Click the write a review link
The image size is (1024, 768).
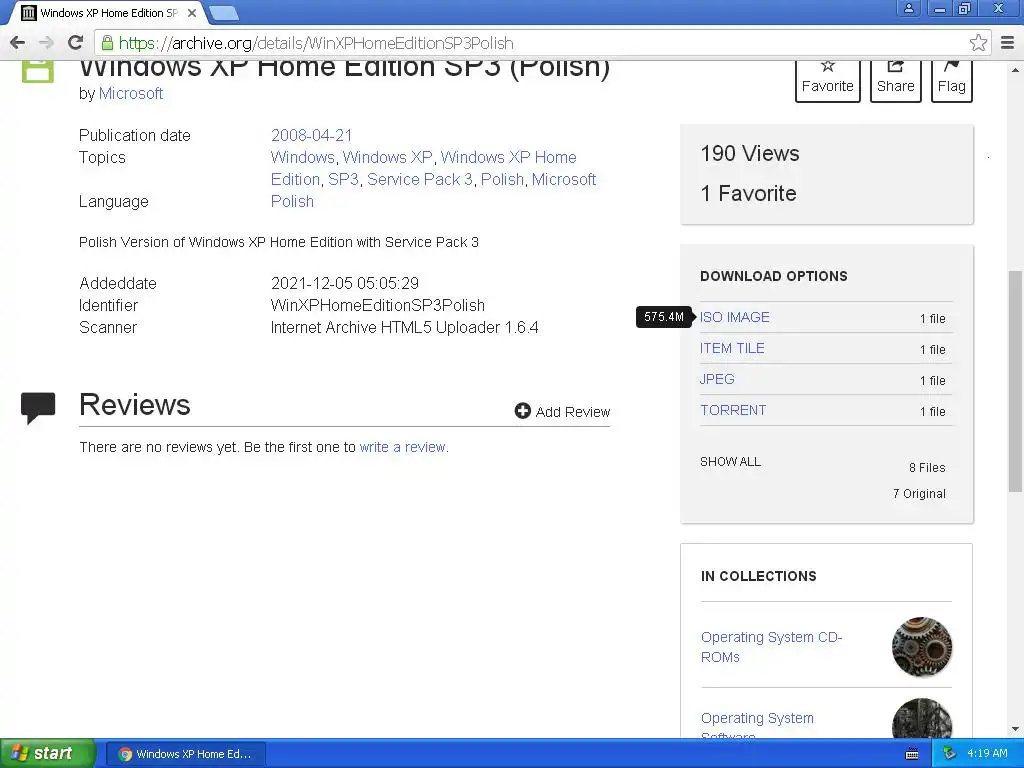tap(402, 447)
